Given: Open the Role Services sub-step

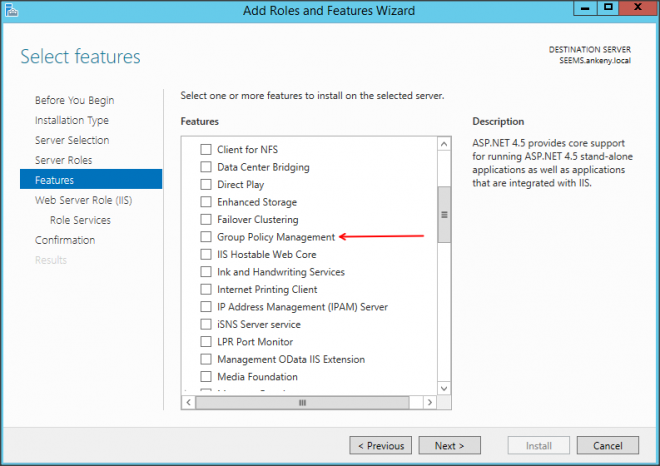Looking at the screenshot, I should (x=80, y=220).
